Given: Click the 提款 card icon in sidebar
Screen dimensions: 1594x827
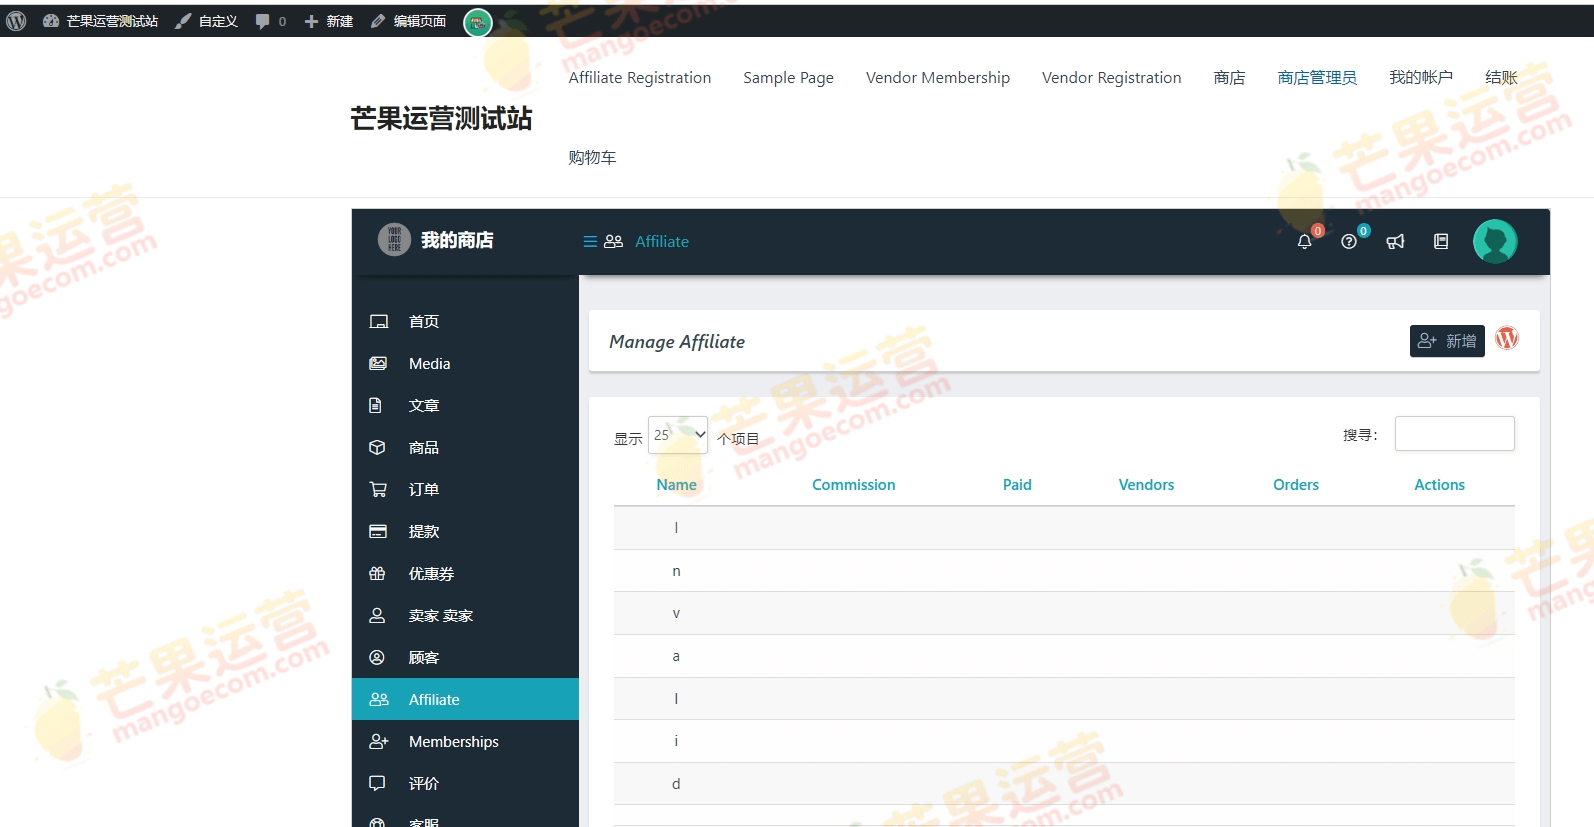Looking at the screenshot, I should [x=378, y=531].
